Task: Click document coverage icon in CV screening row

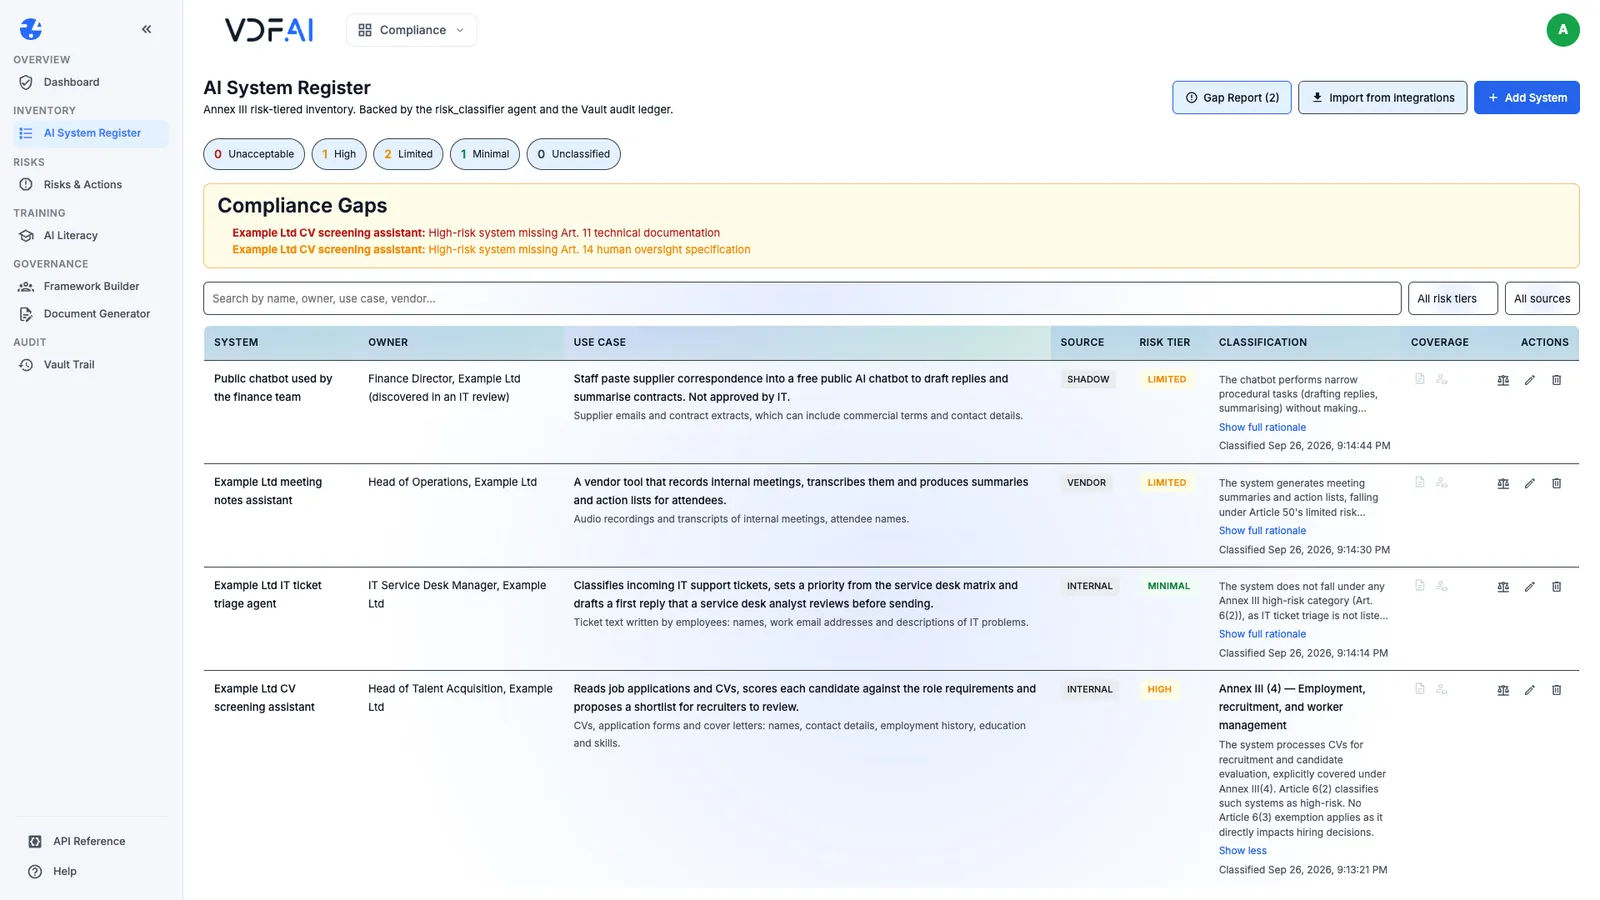Action: click(x=1419, y=689)
